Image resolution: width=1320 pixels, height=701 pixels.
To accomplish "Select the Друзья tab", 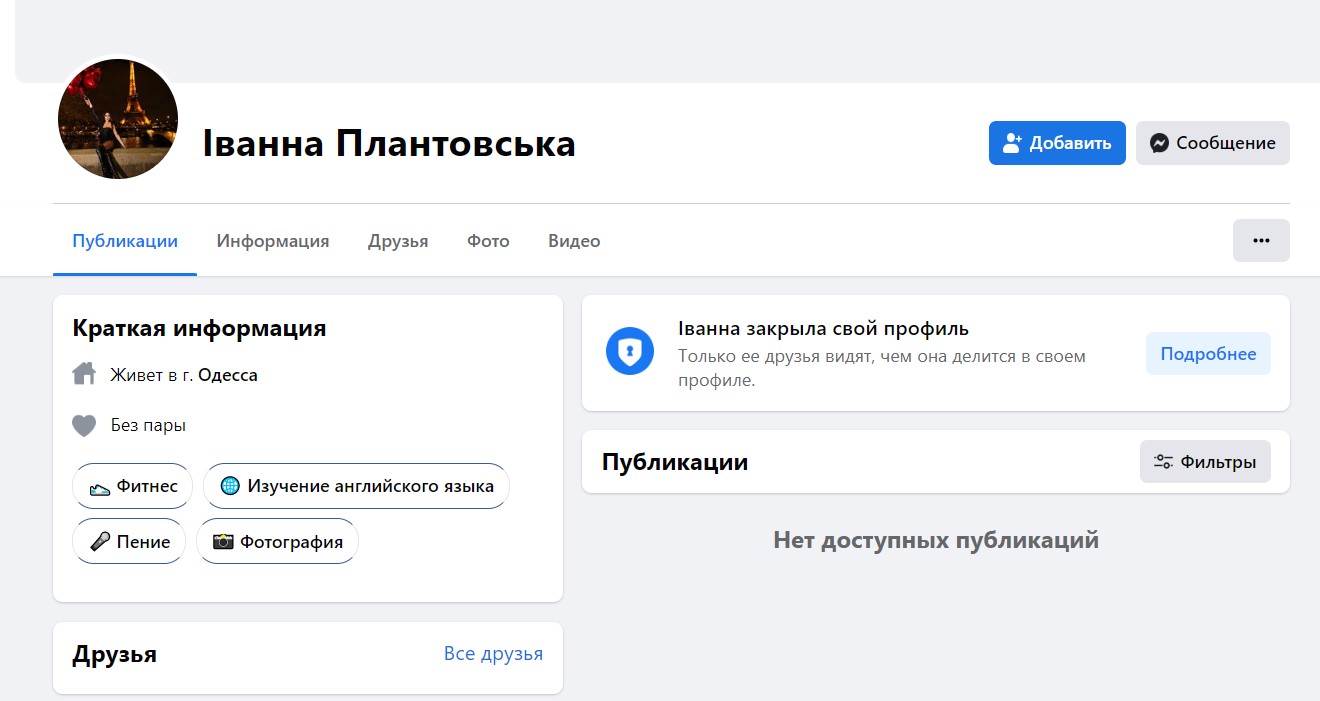I will [x=397, y=241].
